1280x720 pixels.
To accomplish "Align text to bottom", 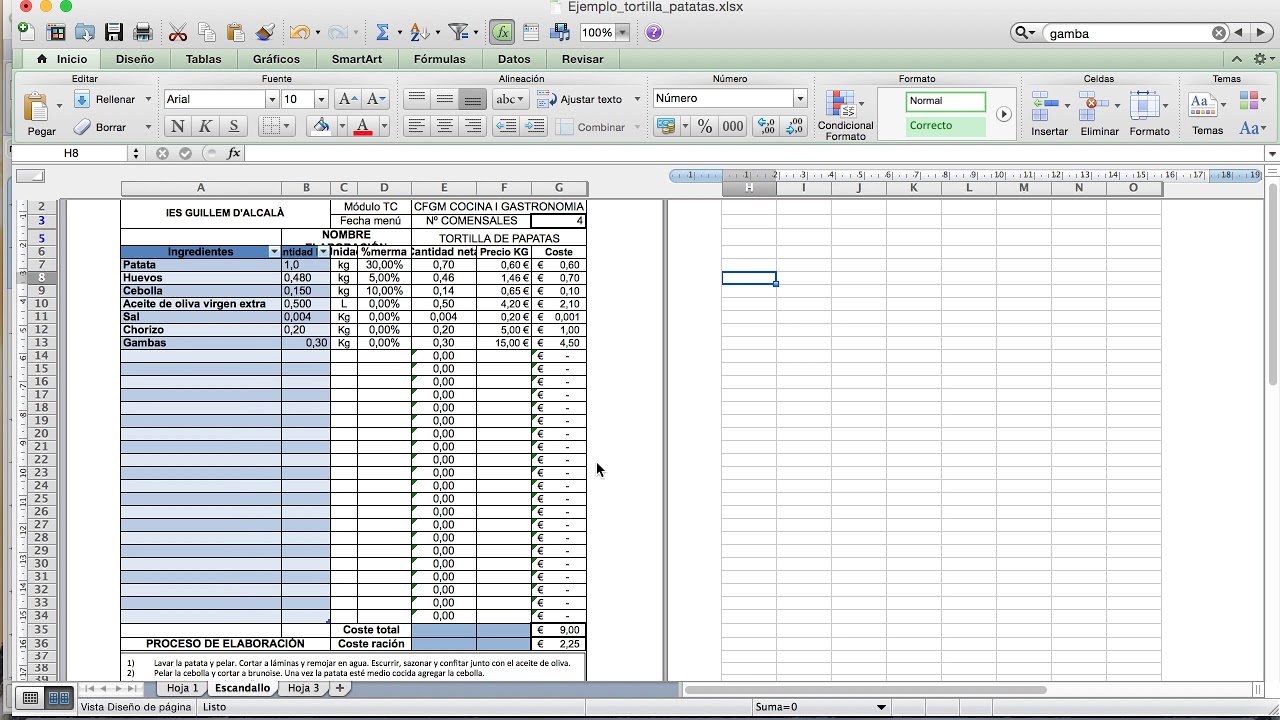I will (x=473, y=99).
